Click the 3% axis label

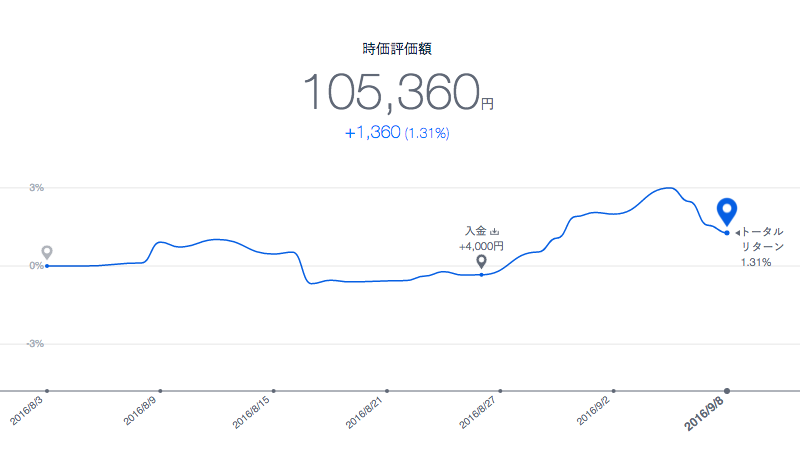coord(36,188)
